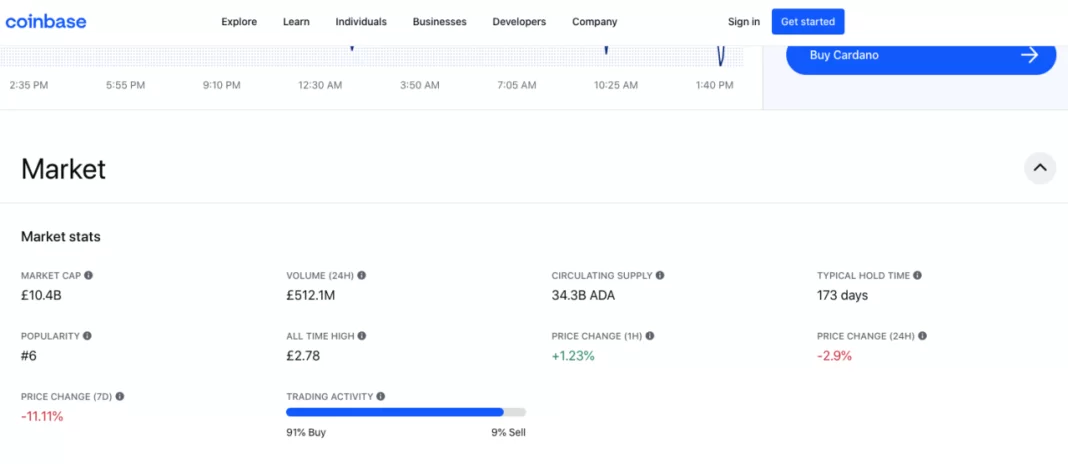This screenshot has height=464, width=1068.
Task: Open the Businesses navigation menu
Action: click(x=439, y=22)
